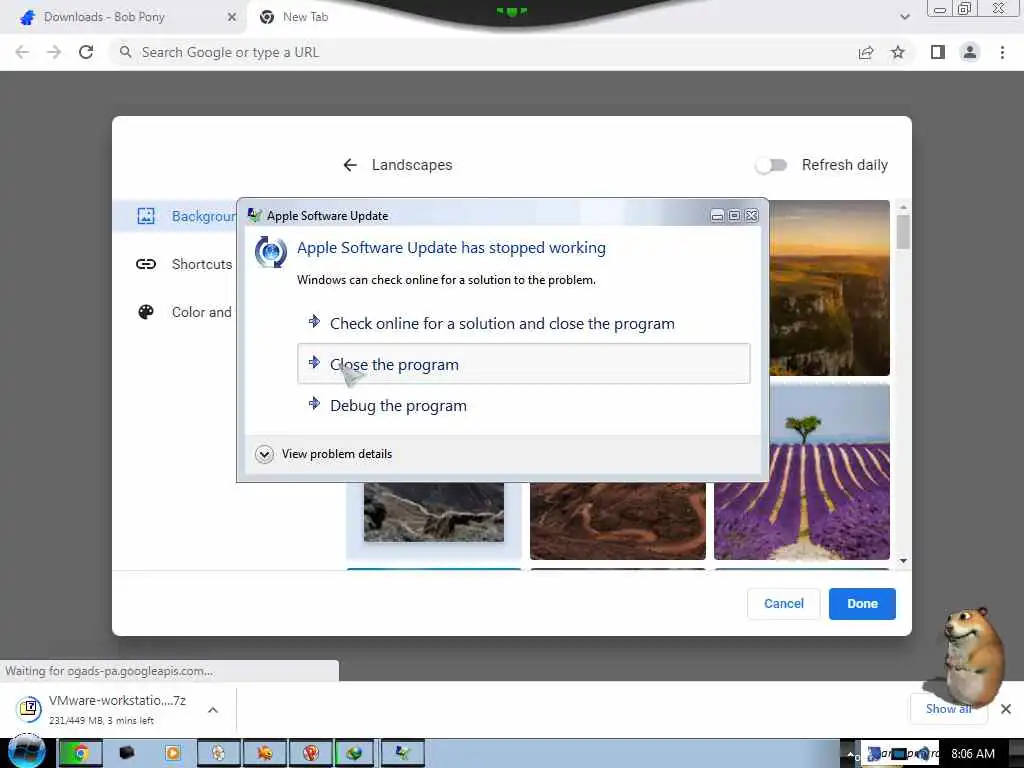Close the downloads bar
1024x768 pixels.
pos(1006,709)
